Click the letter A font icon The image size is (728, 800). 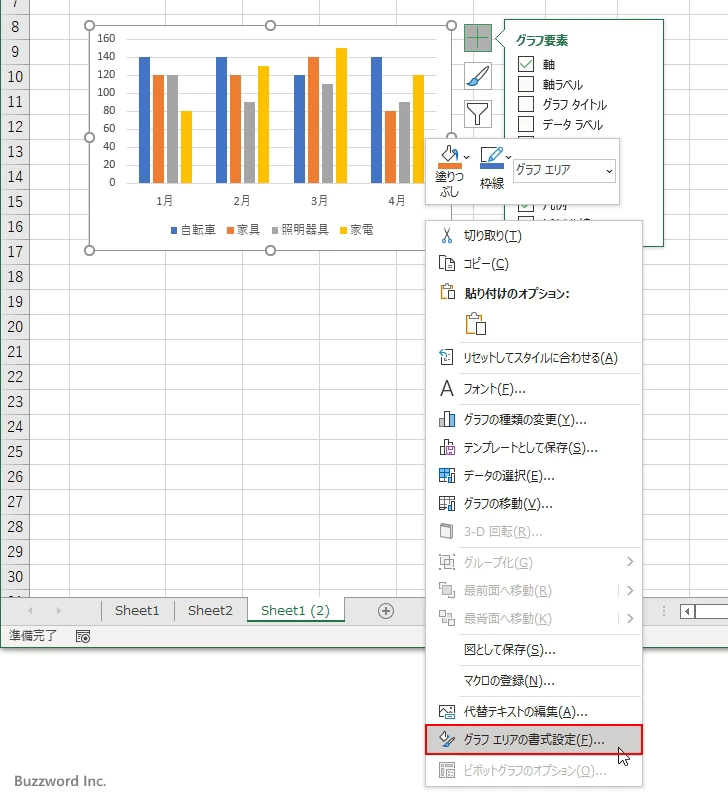[447, 388]
